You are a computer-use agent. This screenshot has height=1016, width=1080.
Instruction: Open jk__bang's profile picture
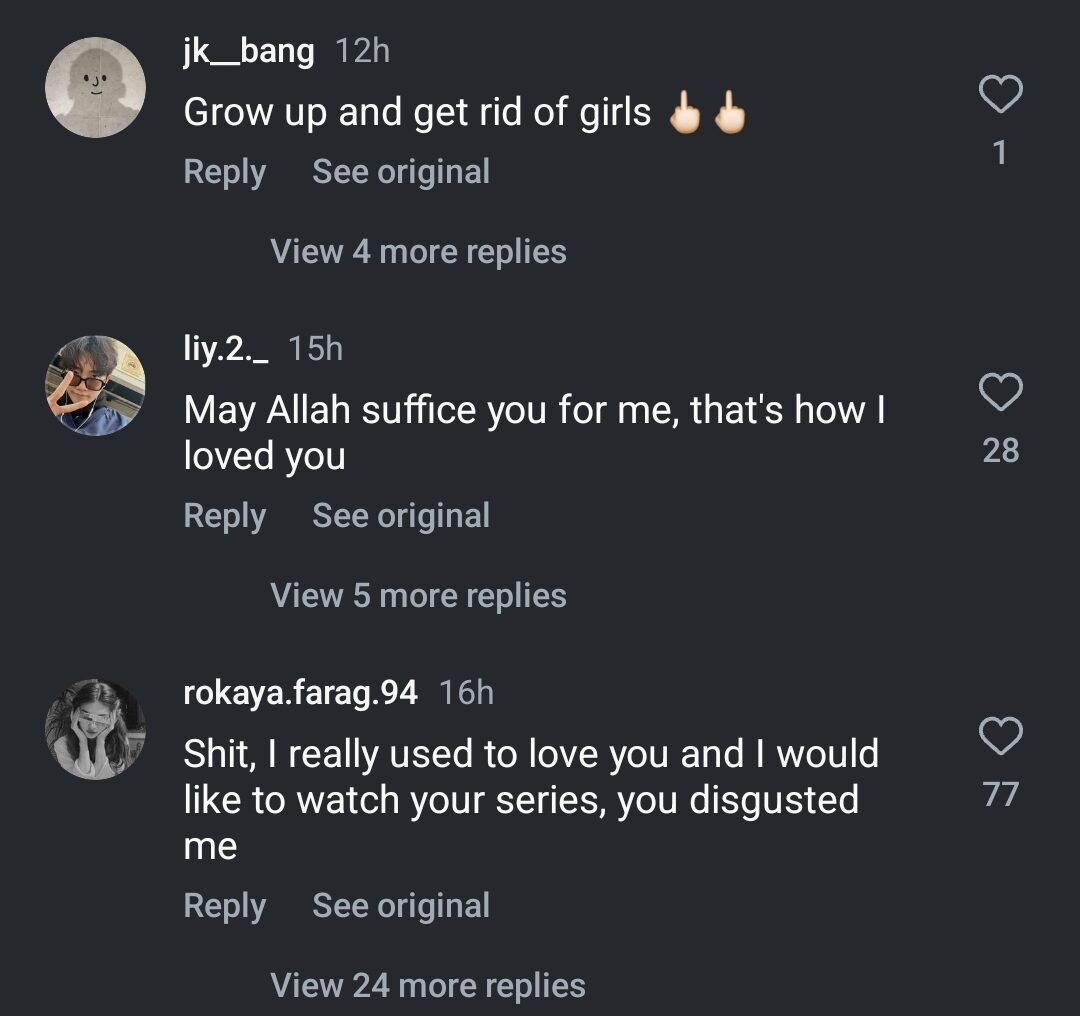(x=96, y=88)
